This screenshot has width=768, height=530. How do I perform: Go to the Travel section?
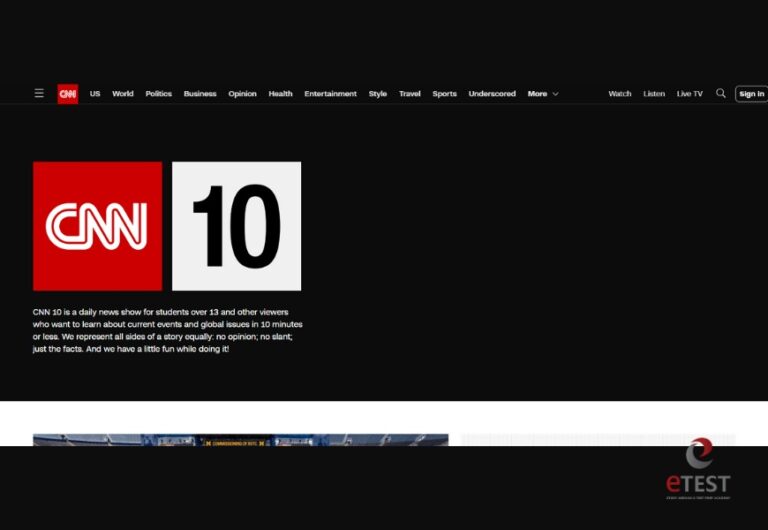(x=409, y=94)
